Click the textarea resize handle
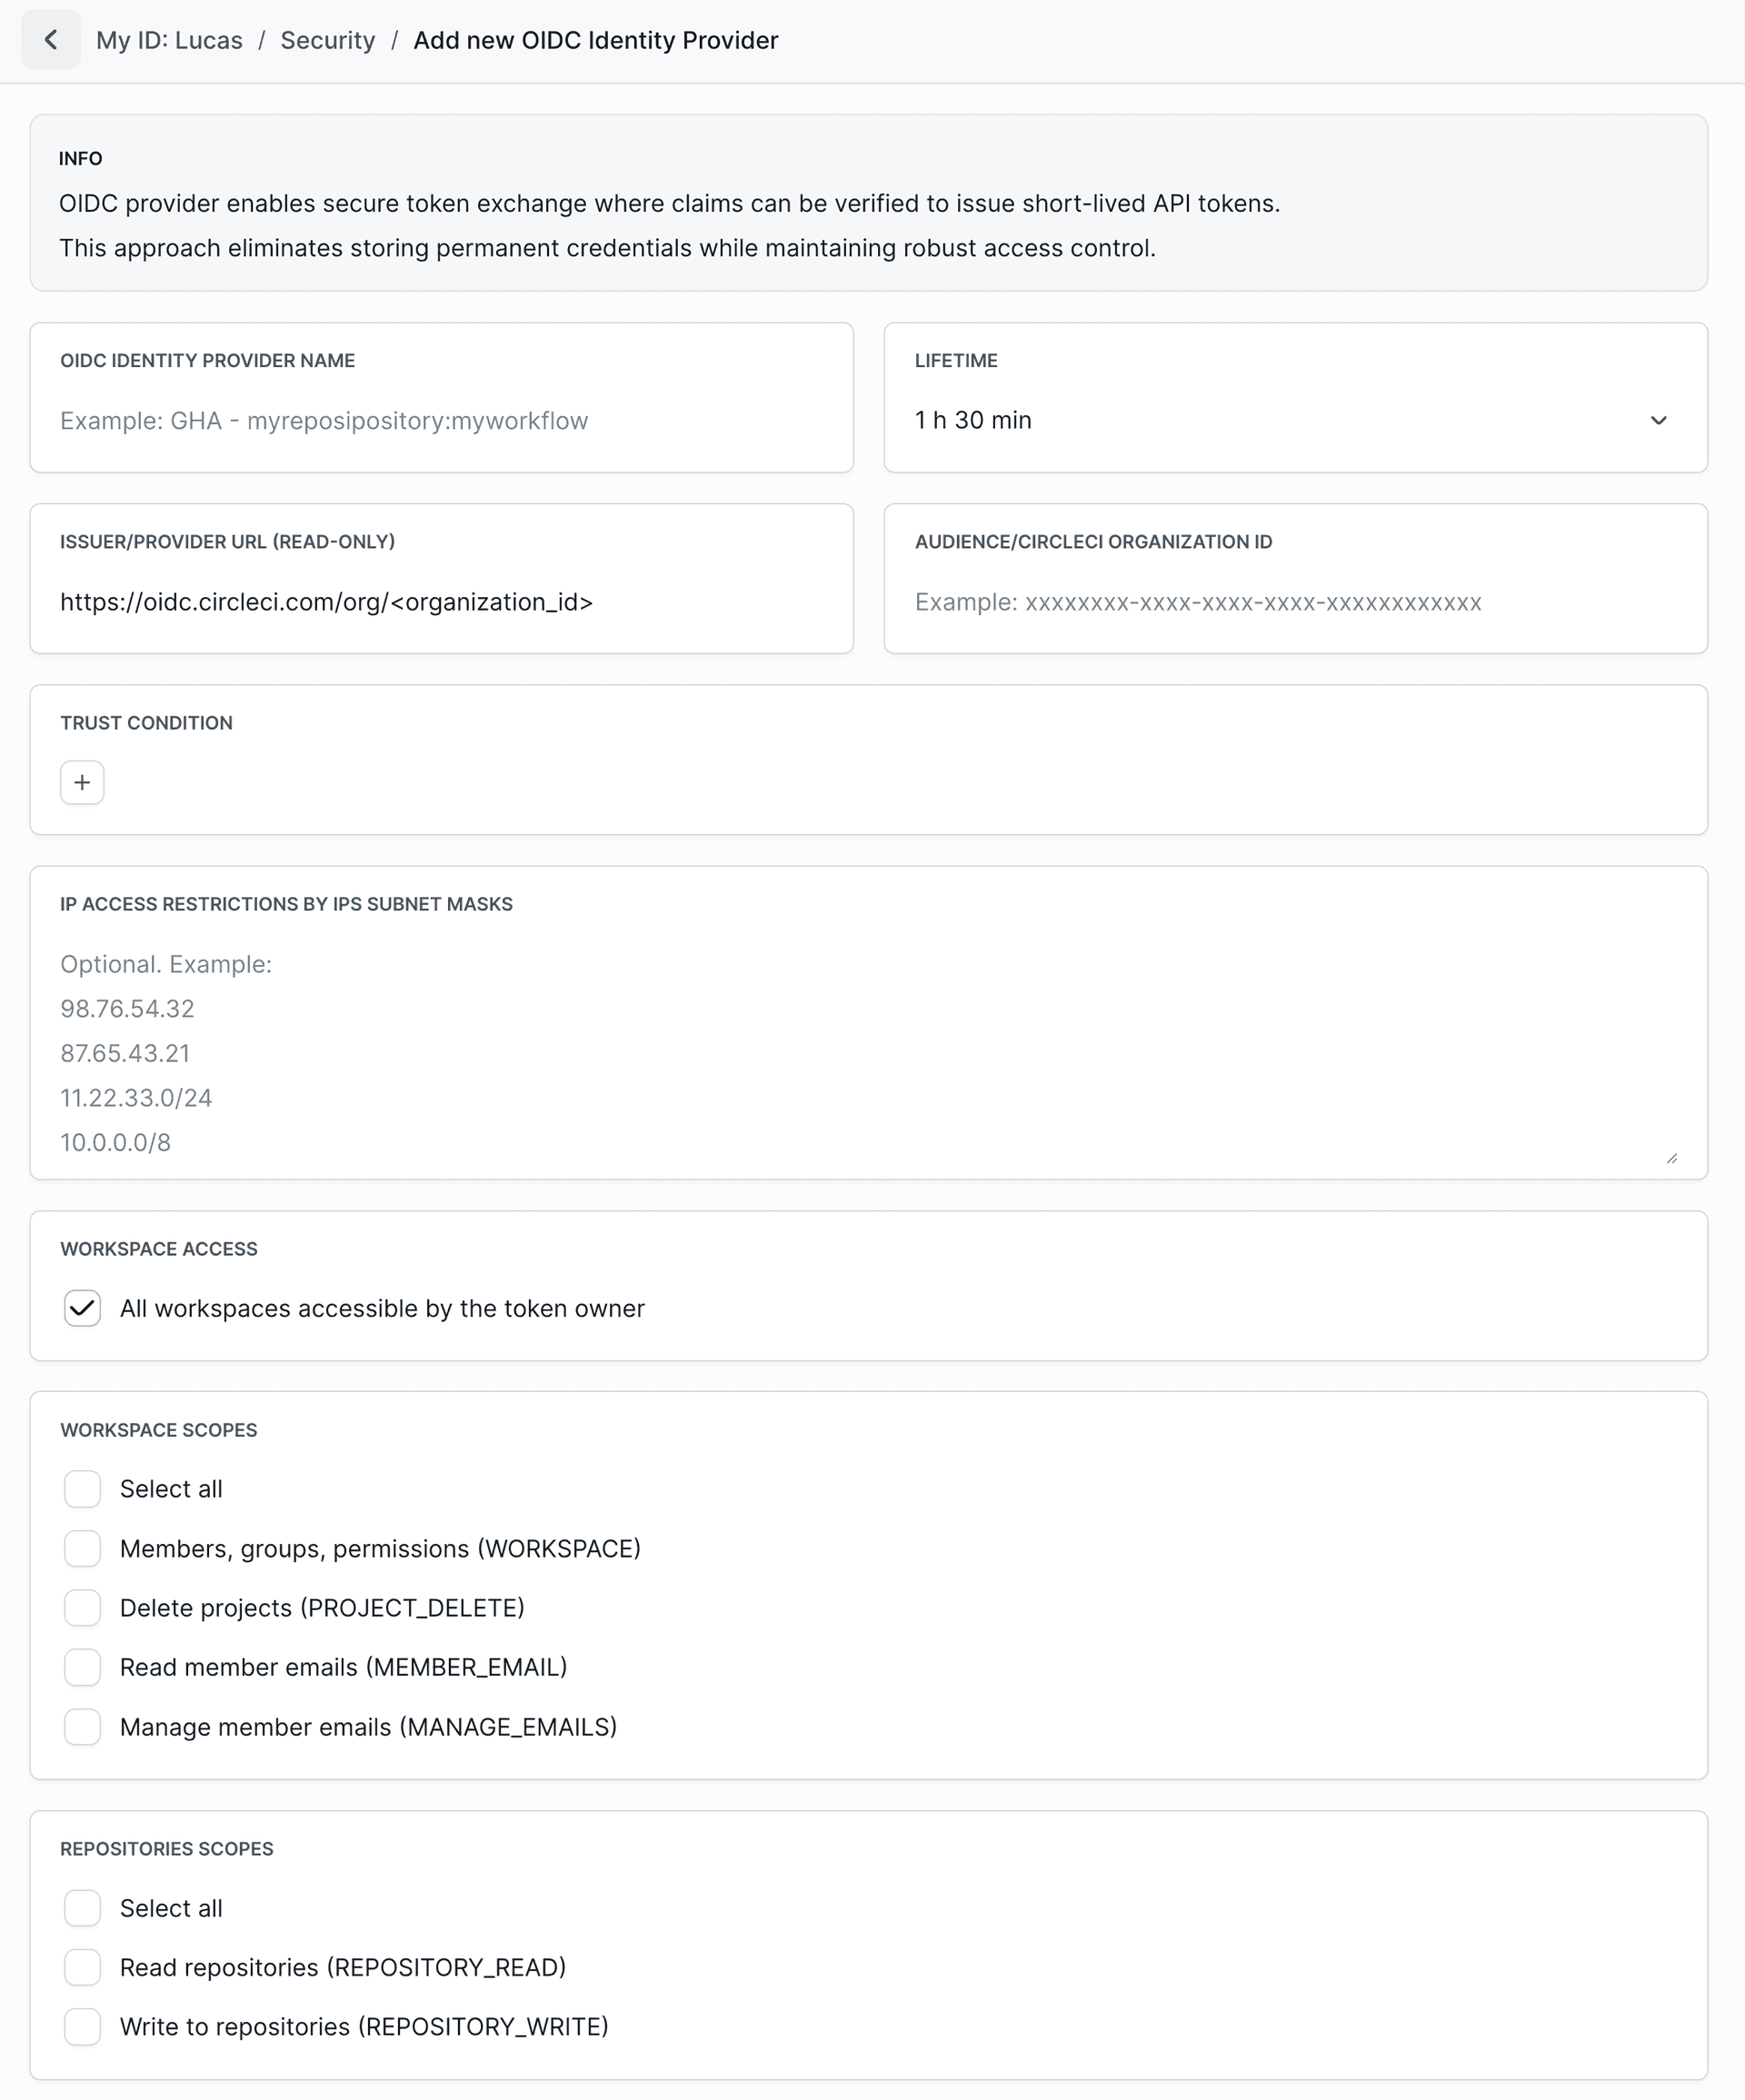Image resolution: width=1745 pixels, height=2100 pixels. (1673, 1159)
